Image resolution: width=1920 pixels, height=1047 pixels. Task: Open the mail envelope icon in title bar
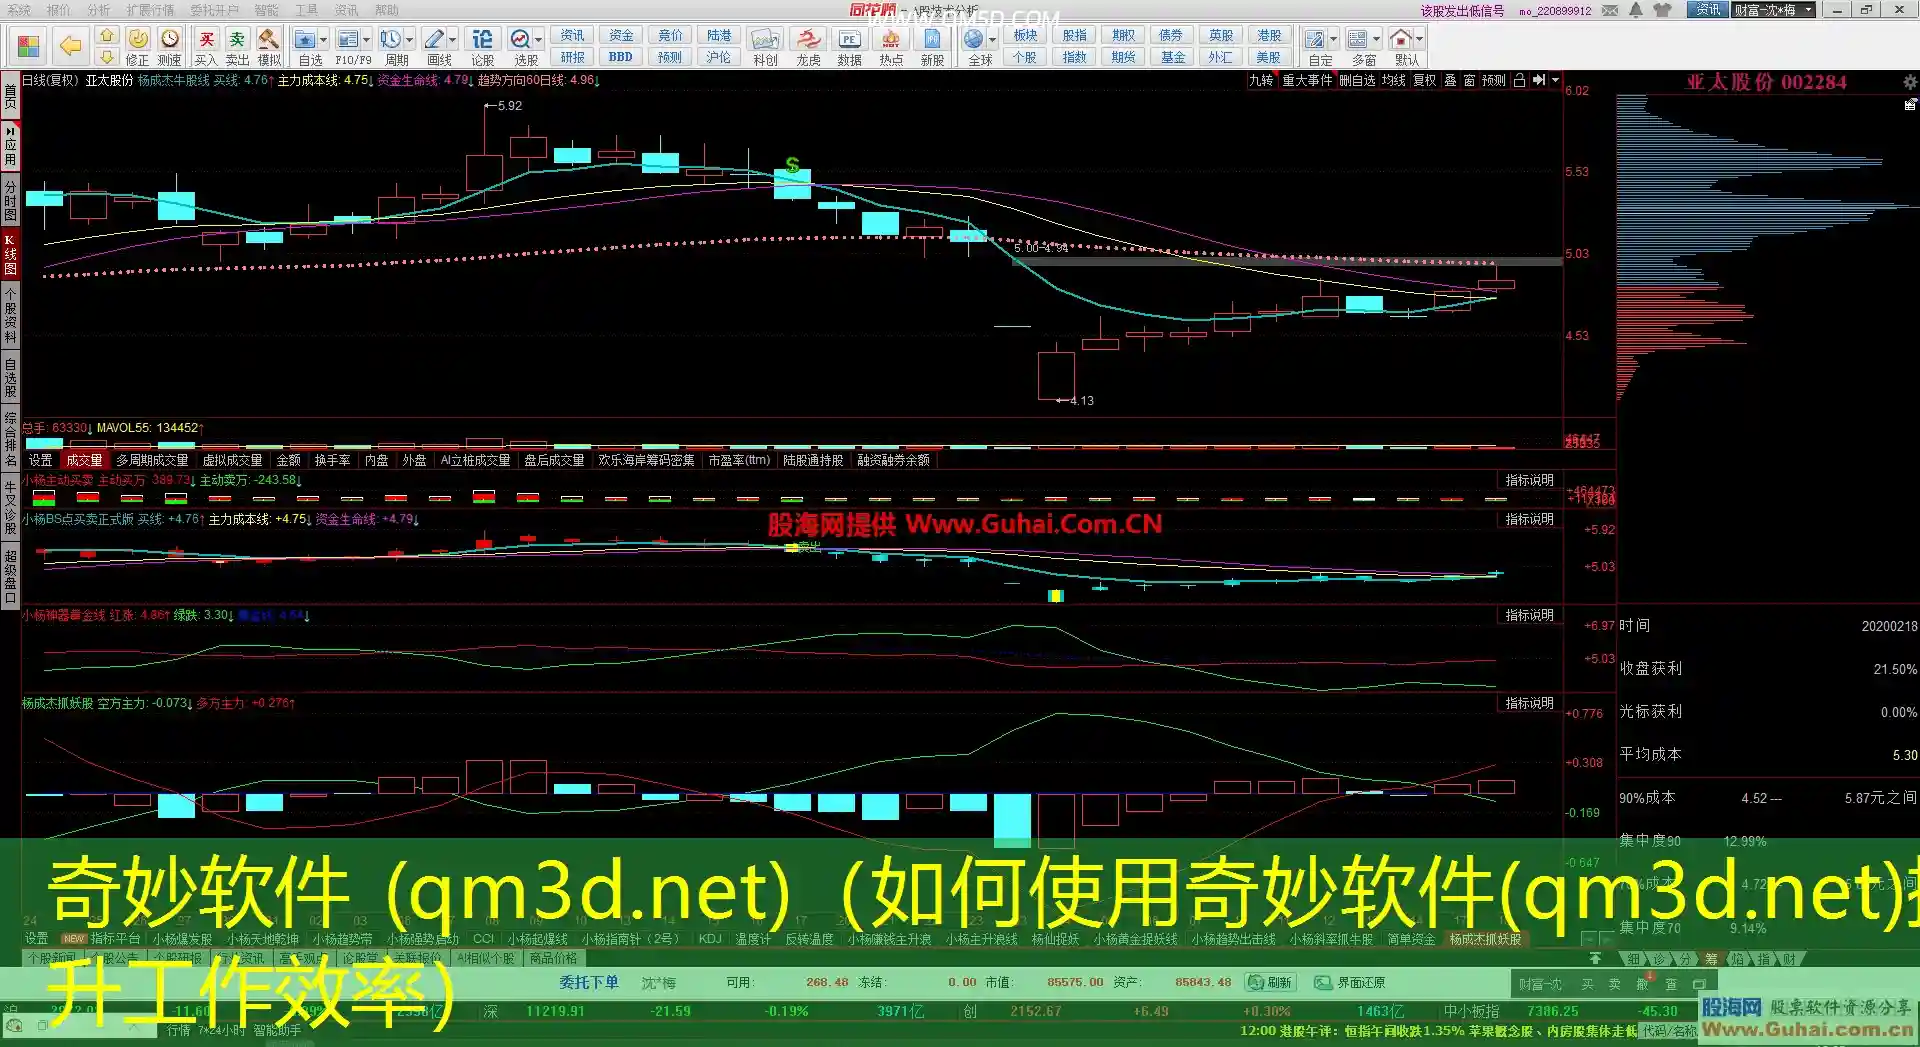[x=1610, y=10]
